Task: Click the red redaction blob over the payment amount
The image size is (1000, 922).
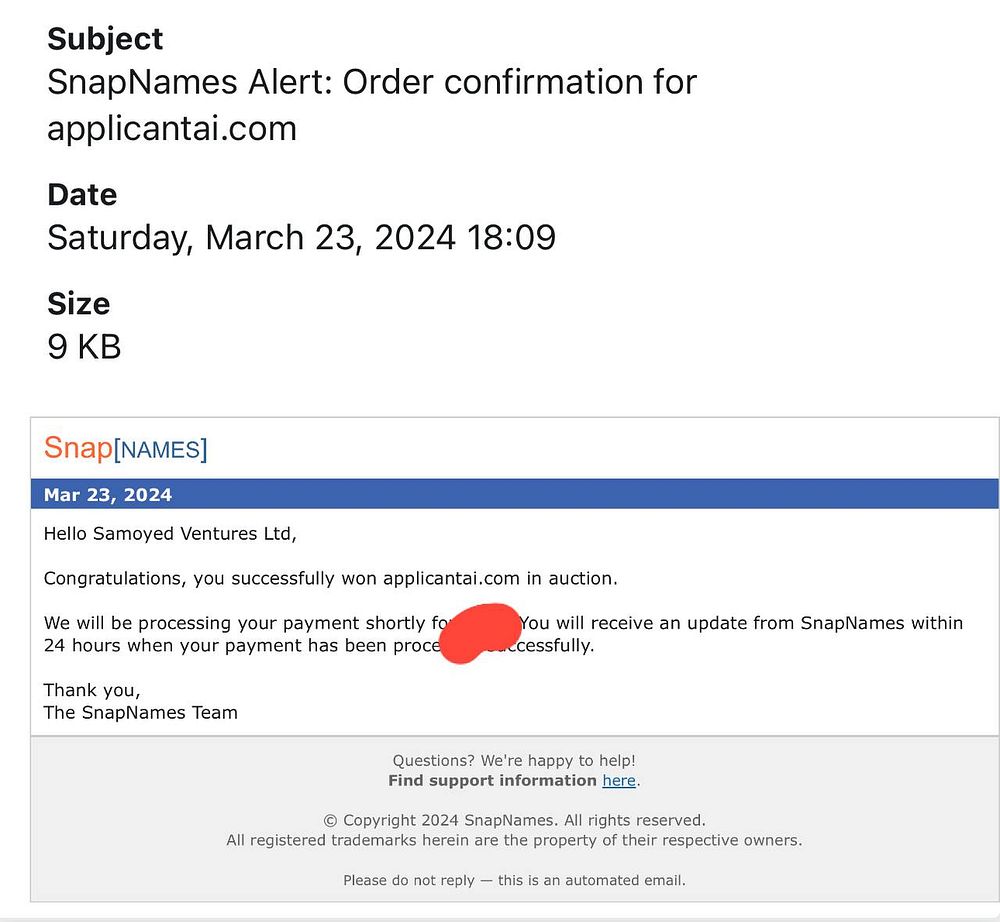Action: click(x=480, y=633)
